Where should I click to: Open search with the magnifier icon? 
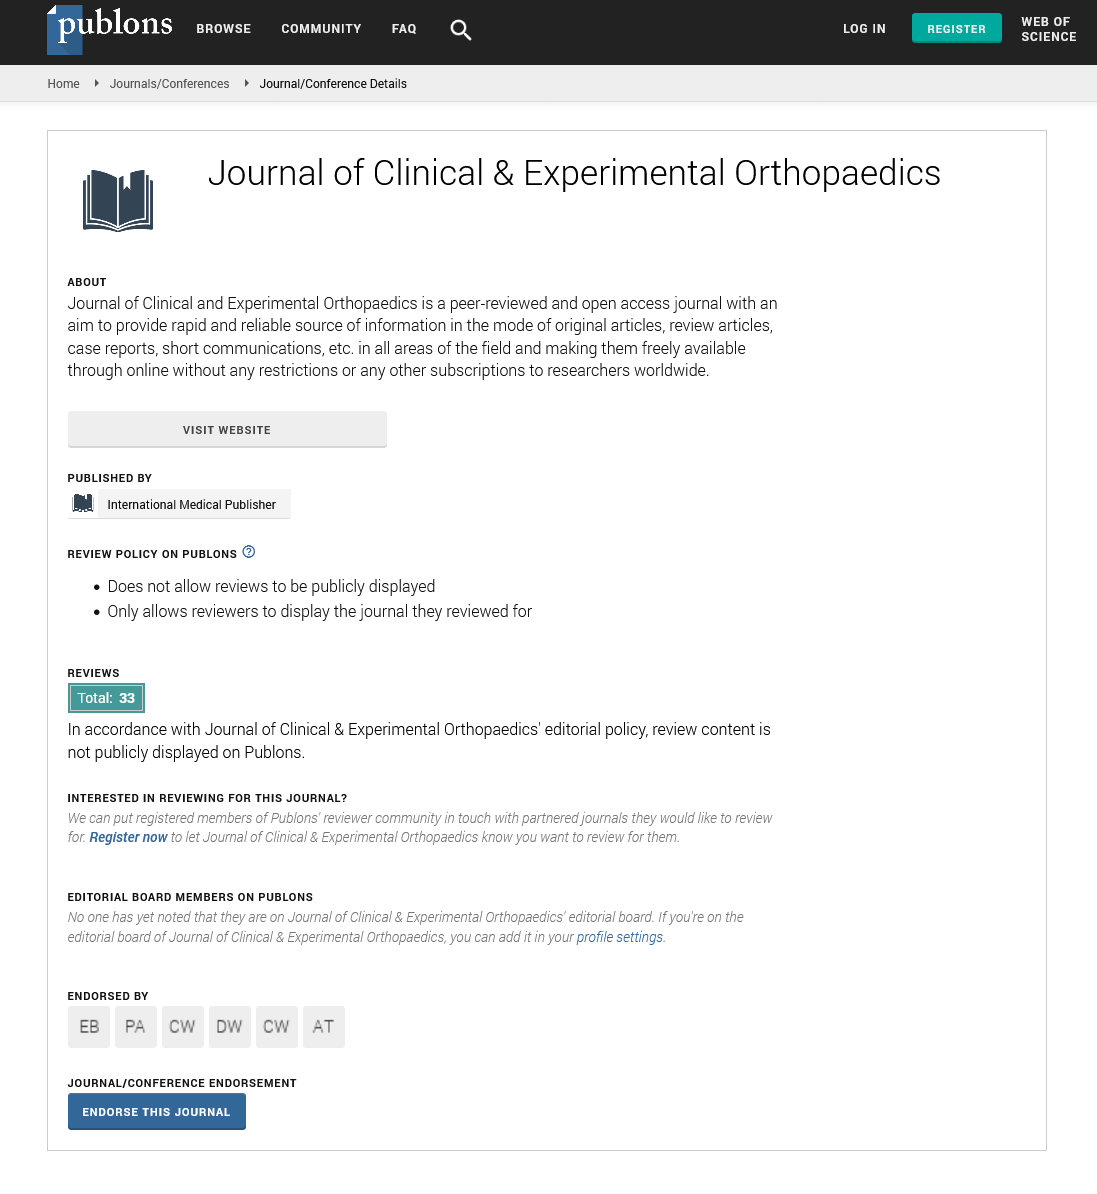tap(460, 30)
